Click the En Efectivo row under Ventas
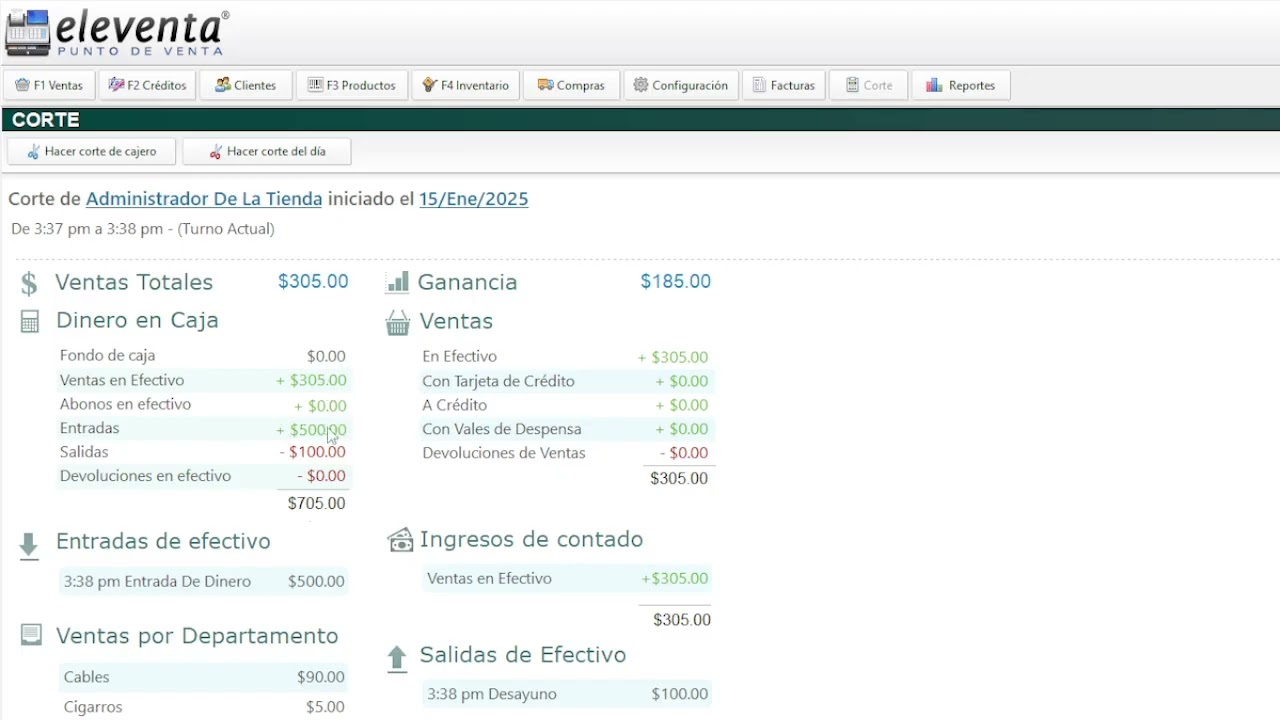This screenshot has width=1280, height=720. (567, 357)
